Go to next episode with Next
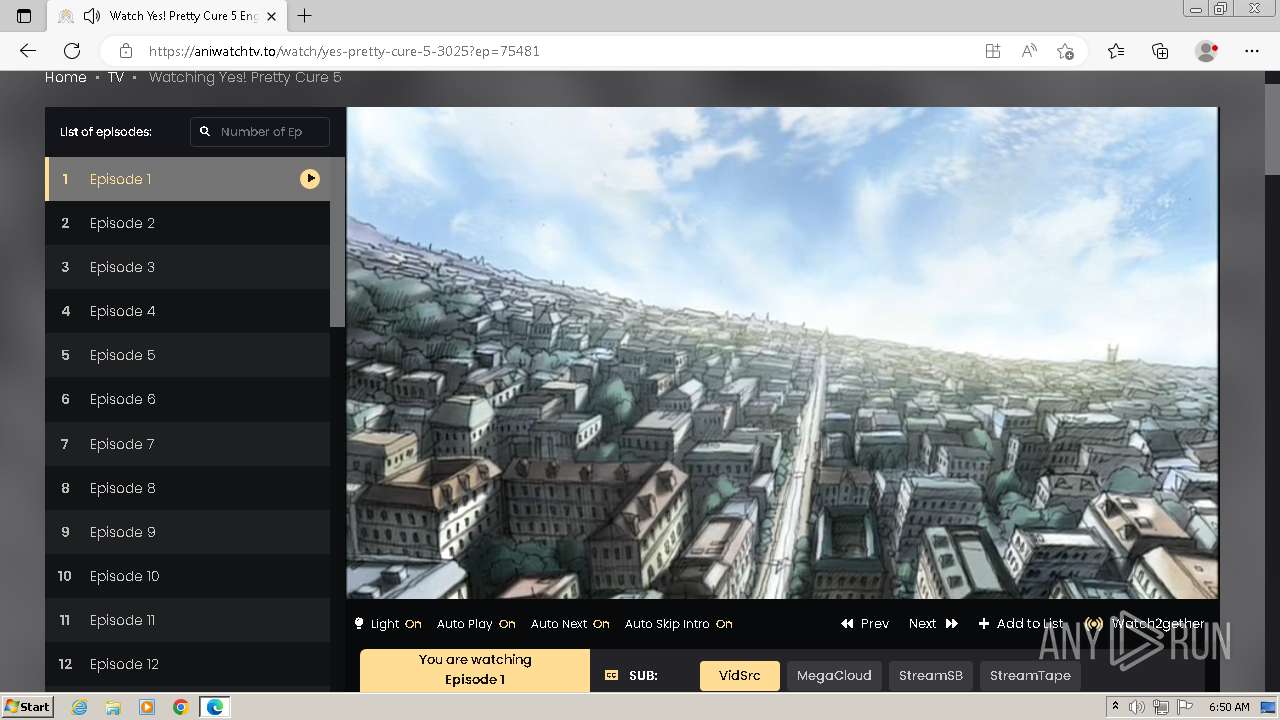1280x720 pixels. (x=933, y=624)
